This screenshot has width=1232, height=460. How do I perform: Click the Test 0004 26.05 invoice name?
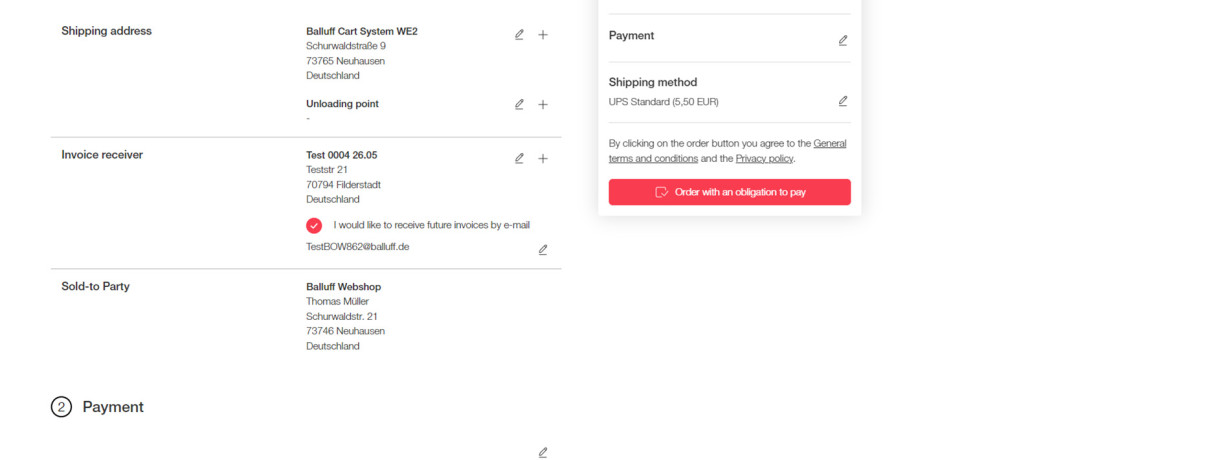click(341, 155)
